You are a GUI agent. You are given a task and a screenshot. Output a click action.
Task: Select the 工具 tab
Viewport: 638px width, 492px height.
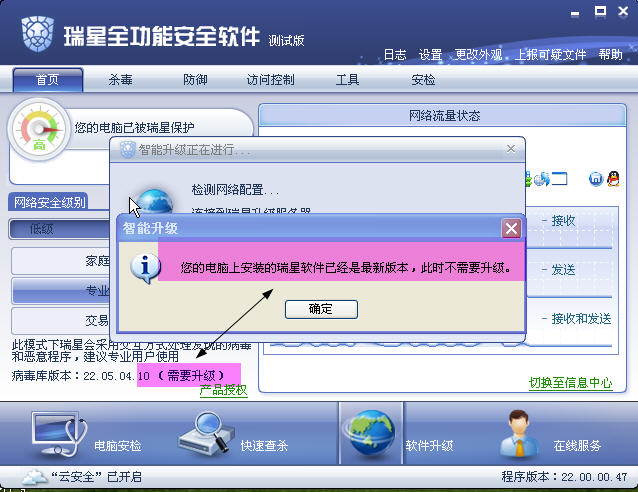347,80
